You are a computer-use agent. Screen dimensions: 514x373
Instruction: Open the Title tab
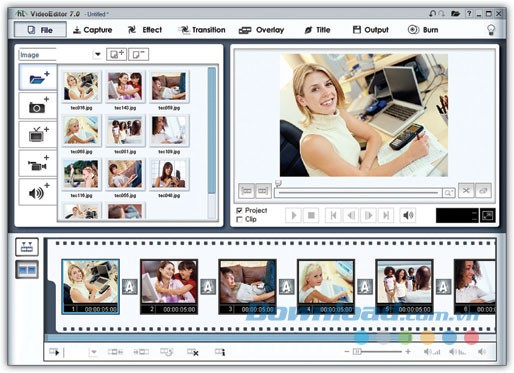(317, 30)
